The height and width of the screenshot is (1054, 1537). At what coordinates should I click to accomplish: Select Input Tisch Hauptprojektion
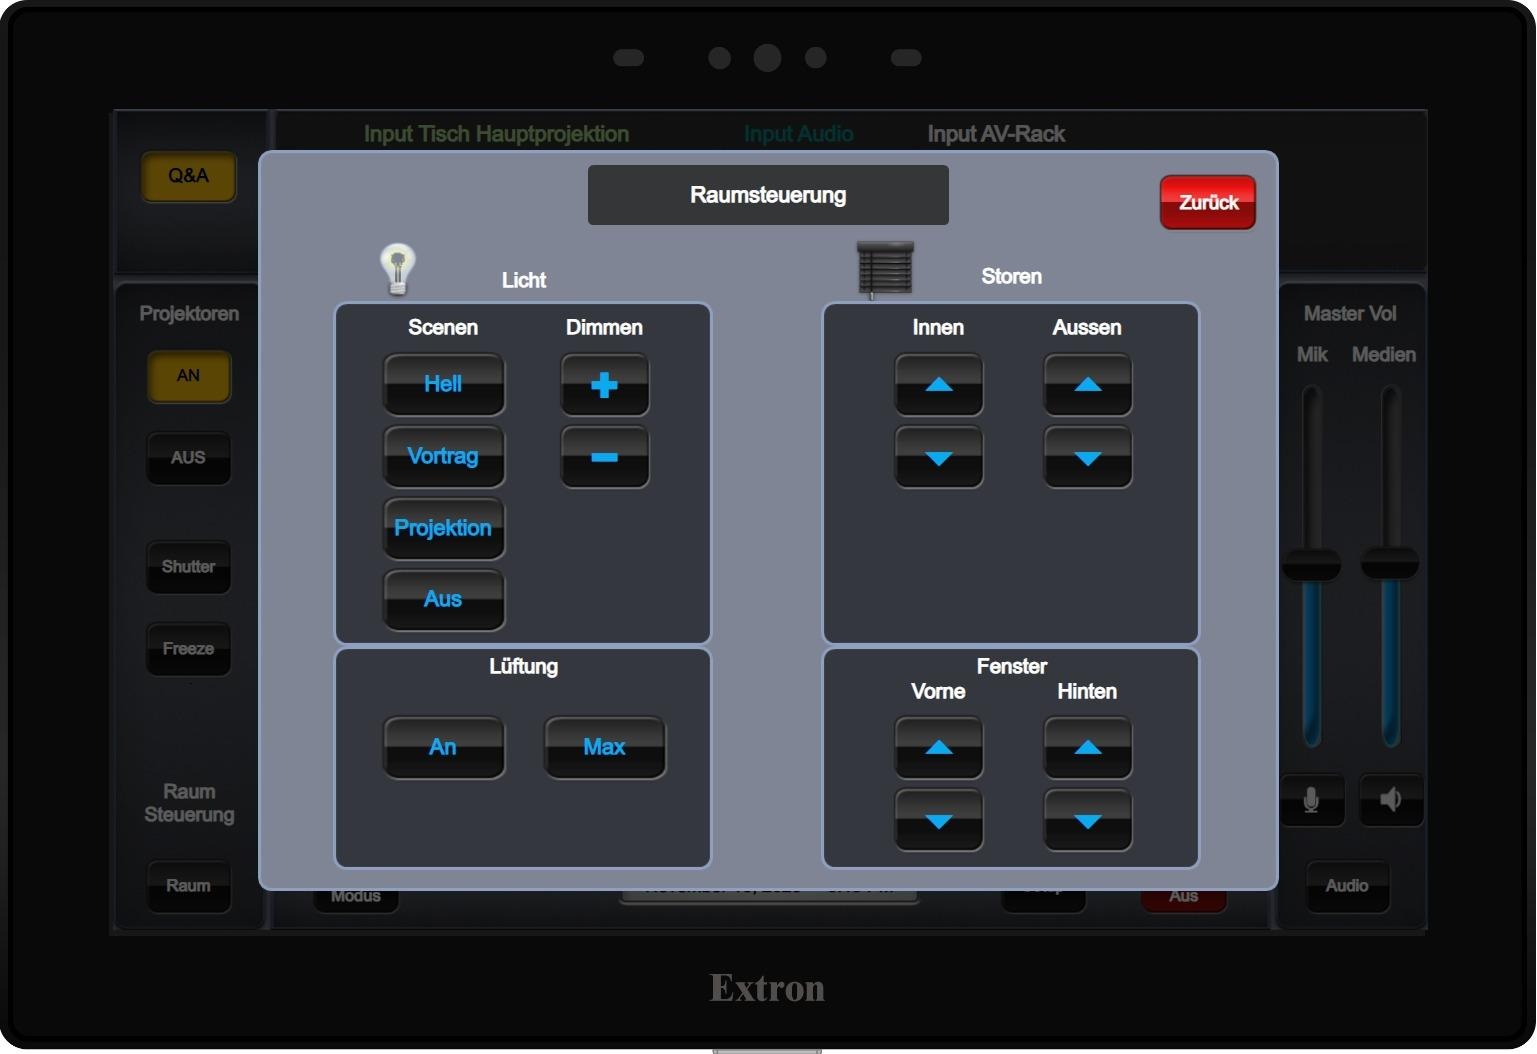point(496,134)
